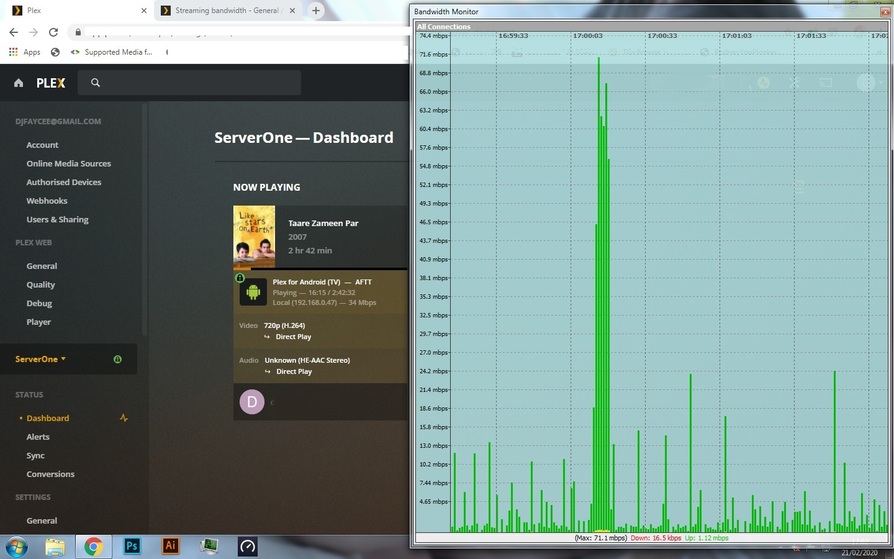Viewport: 894px width, 559px height.
Task: Click the Taare Zameen Par poster
Action: click(x=254, y=237)
